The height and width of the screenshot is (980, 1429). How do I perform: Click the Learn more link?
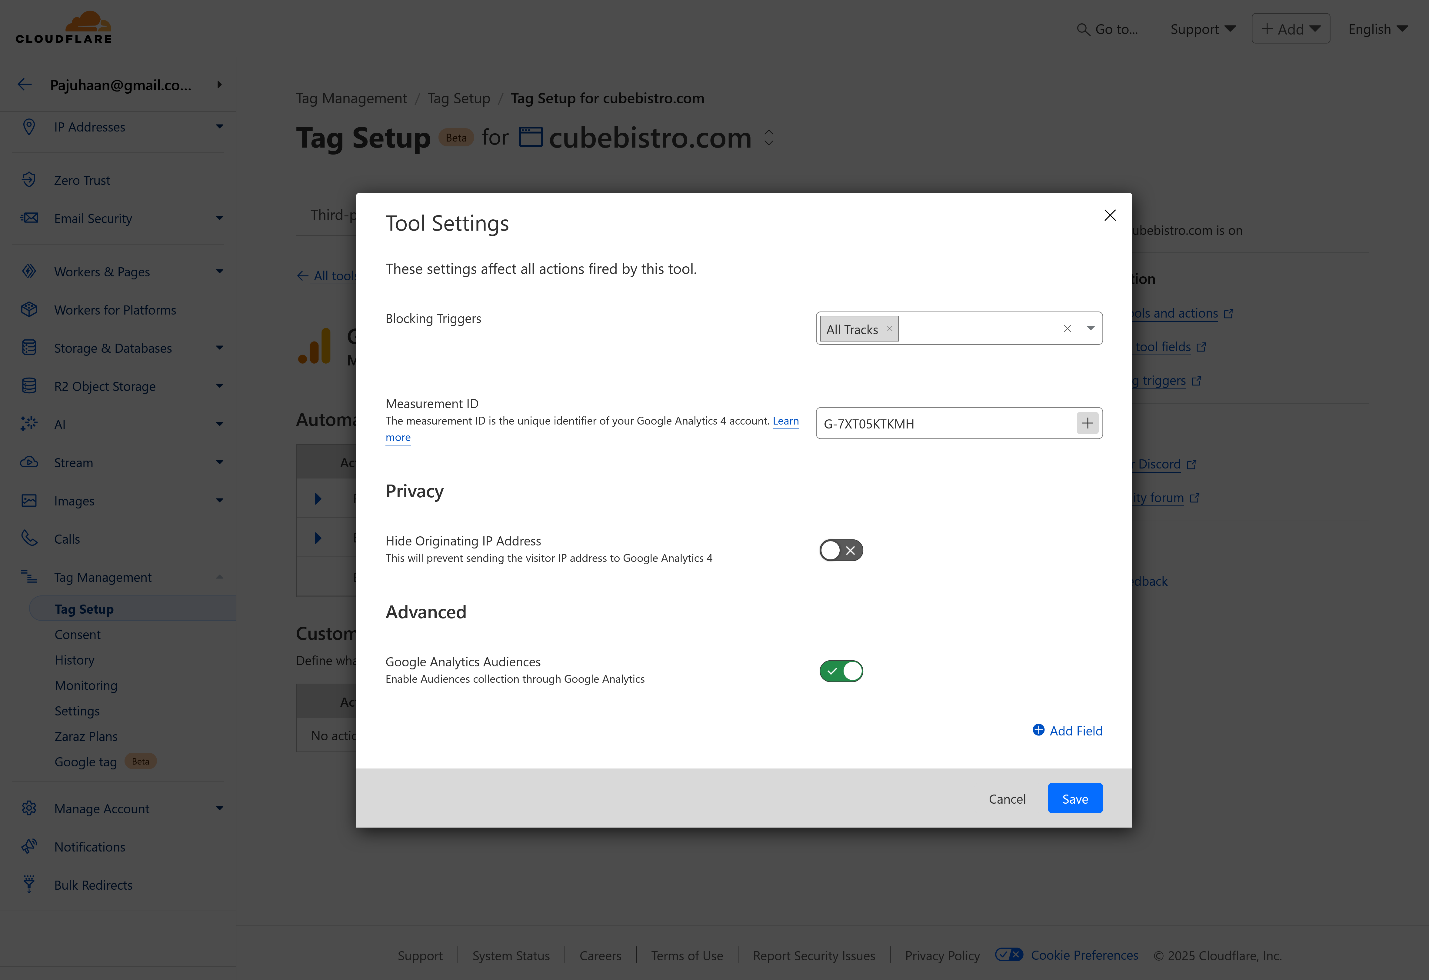[x=786, y=421]
